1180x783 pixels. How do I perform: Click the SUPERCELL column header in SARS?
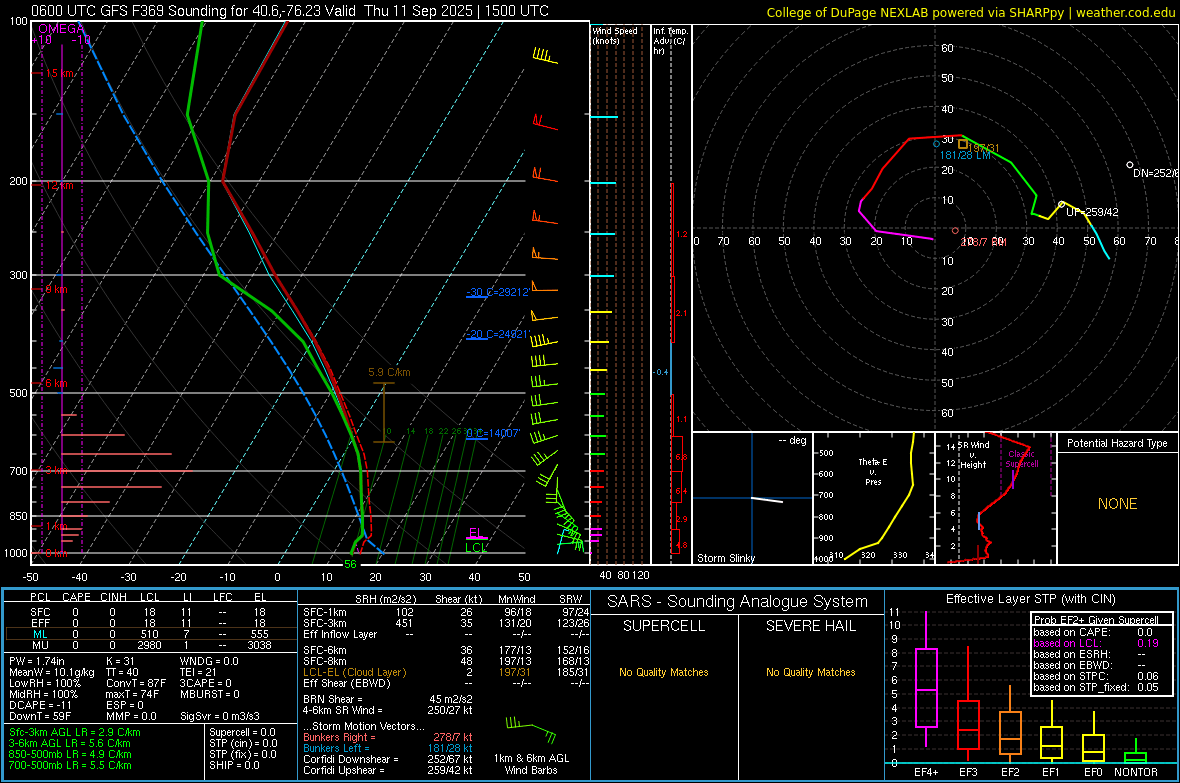click(664, 626)
